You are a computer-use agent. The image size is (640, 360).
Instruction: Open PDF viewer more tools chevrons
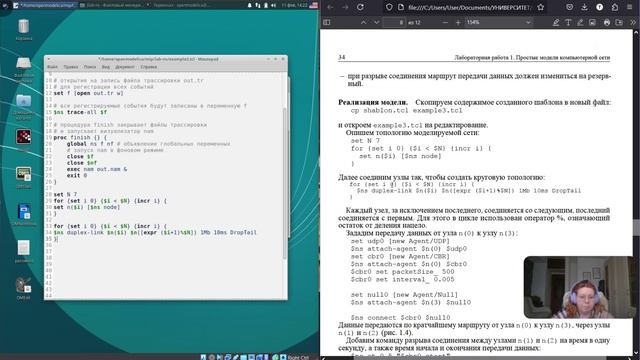coord(632,22)
